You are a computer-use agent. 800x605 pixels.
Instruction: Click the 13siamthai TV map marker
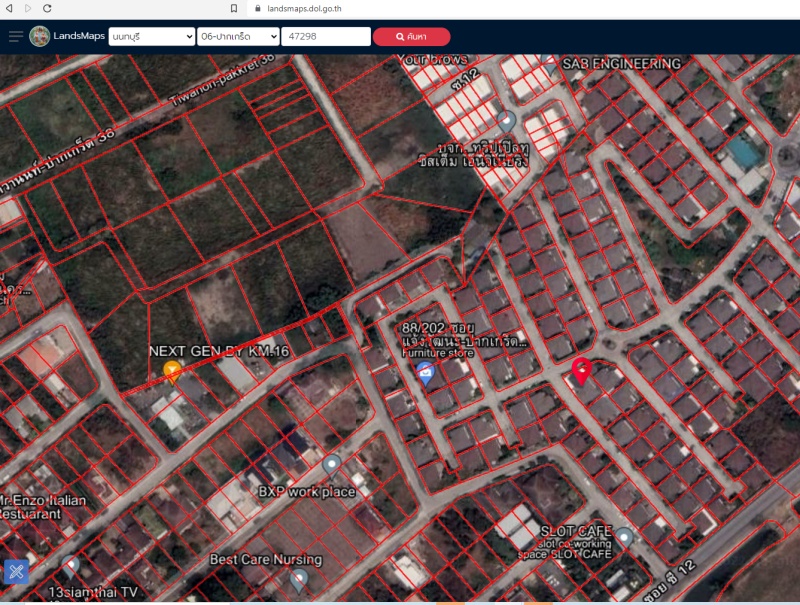tap(72, 566)
